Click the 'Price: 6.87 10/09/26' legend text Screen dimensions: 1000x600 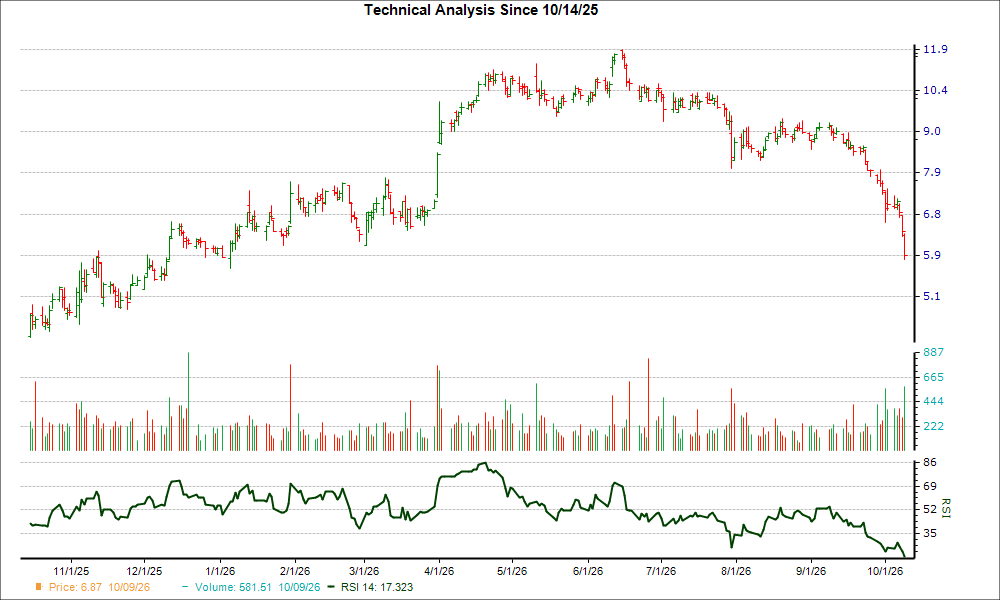(99, 587)
